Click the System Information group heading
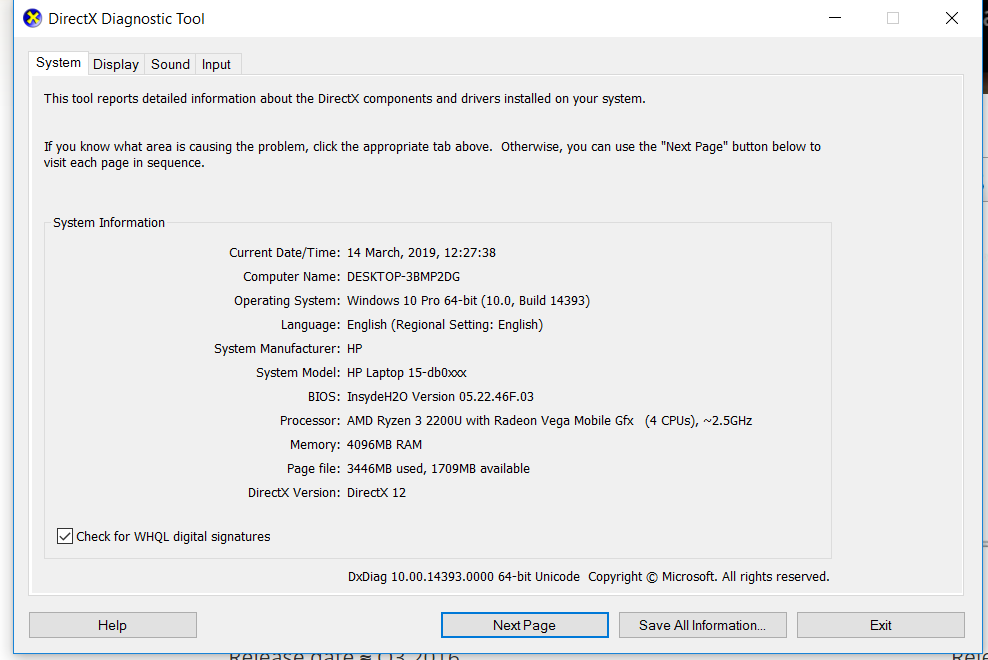 pyautogui.click(x=109, y=223)
